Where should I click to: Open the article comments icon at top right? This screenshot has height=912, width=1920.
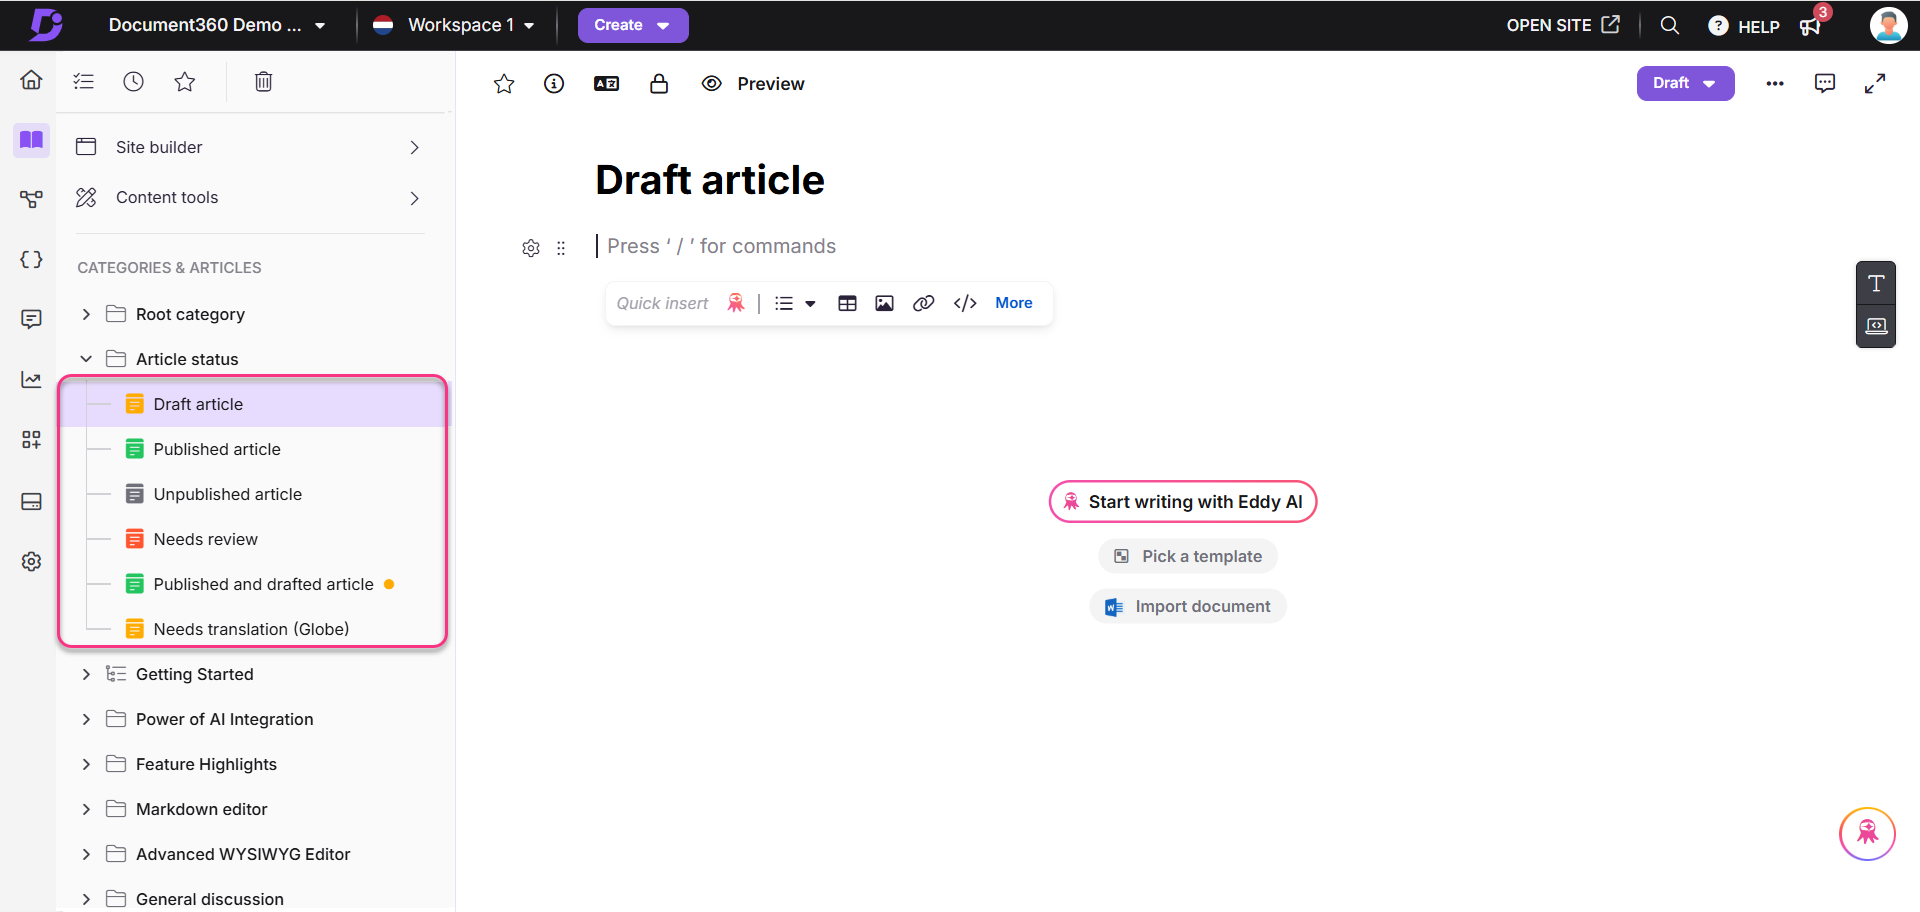point(1825,84)
